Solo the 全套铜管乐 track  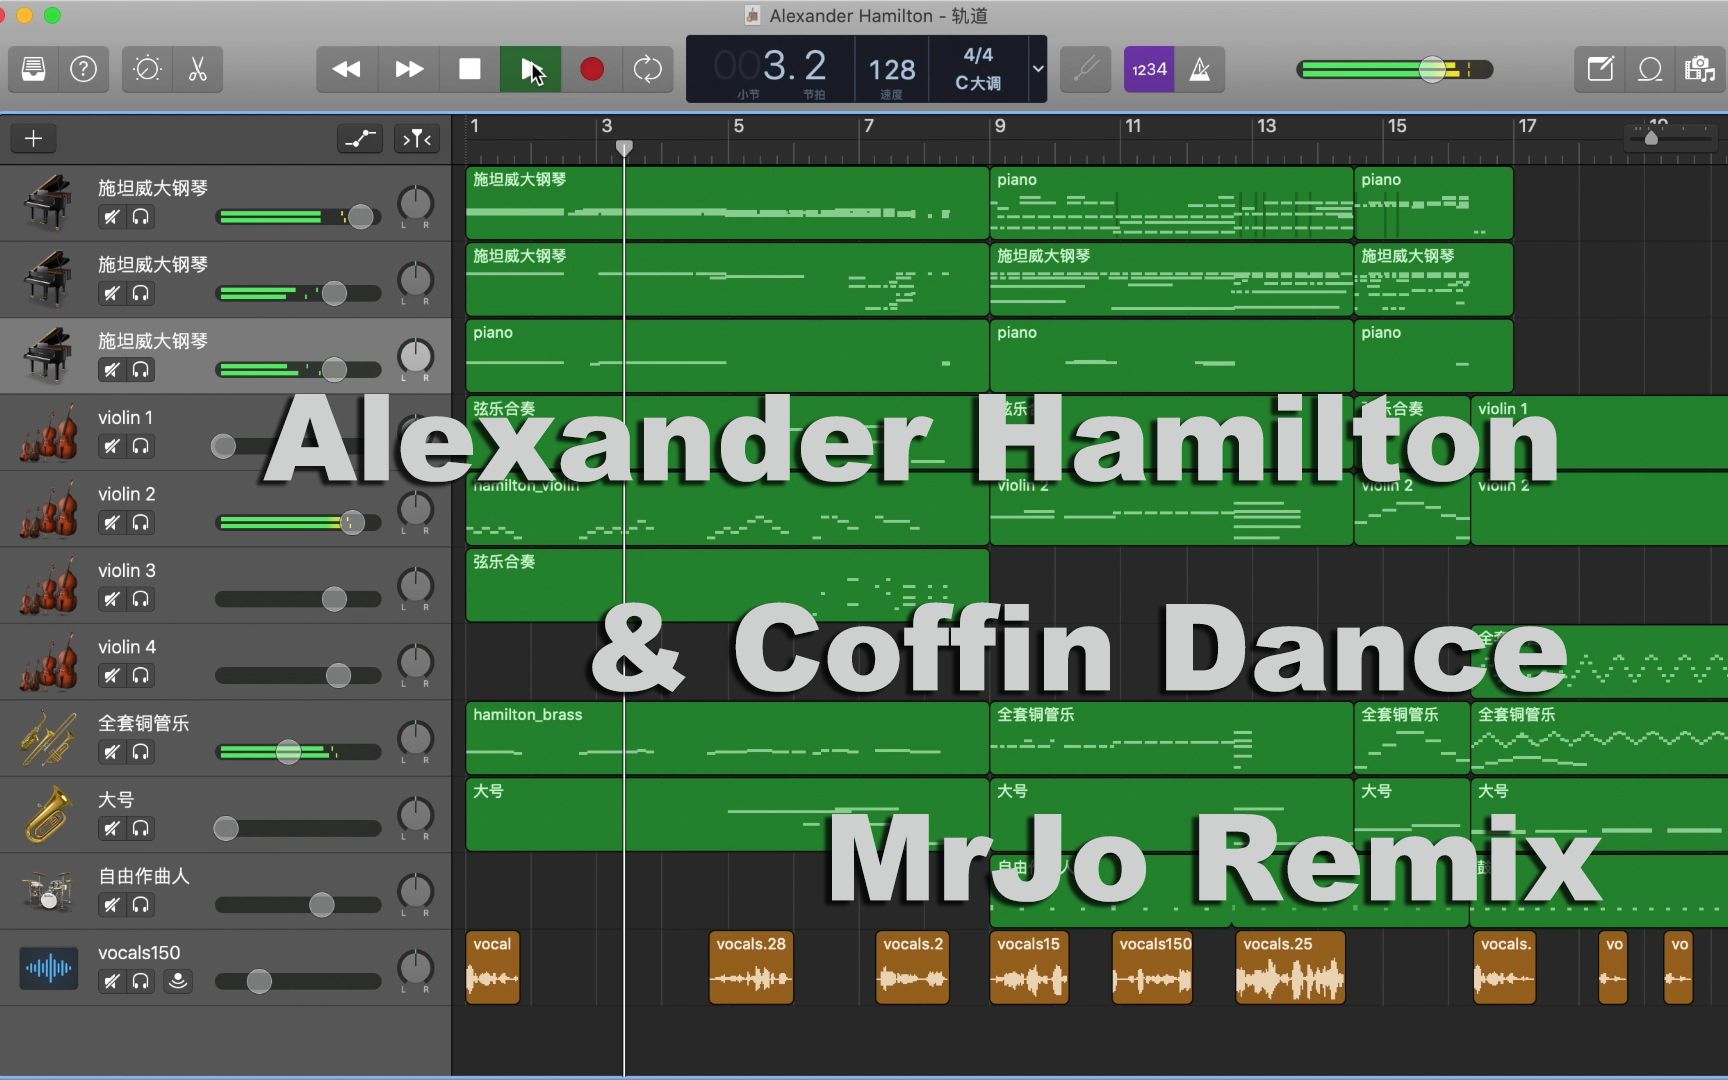[x=141, y=752]
